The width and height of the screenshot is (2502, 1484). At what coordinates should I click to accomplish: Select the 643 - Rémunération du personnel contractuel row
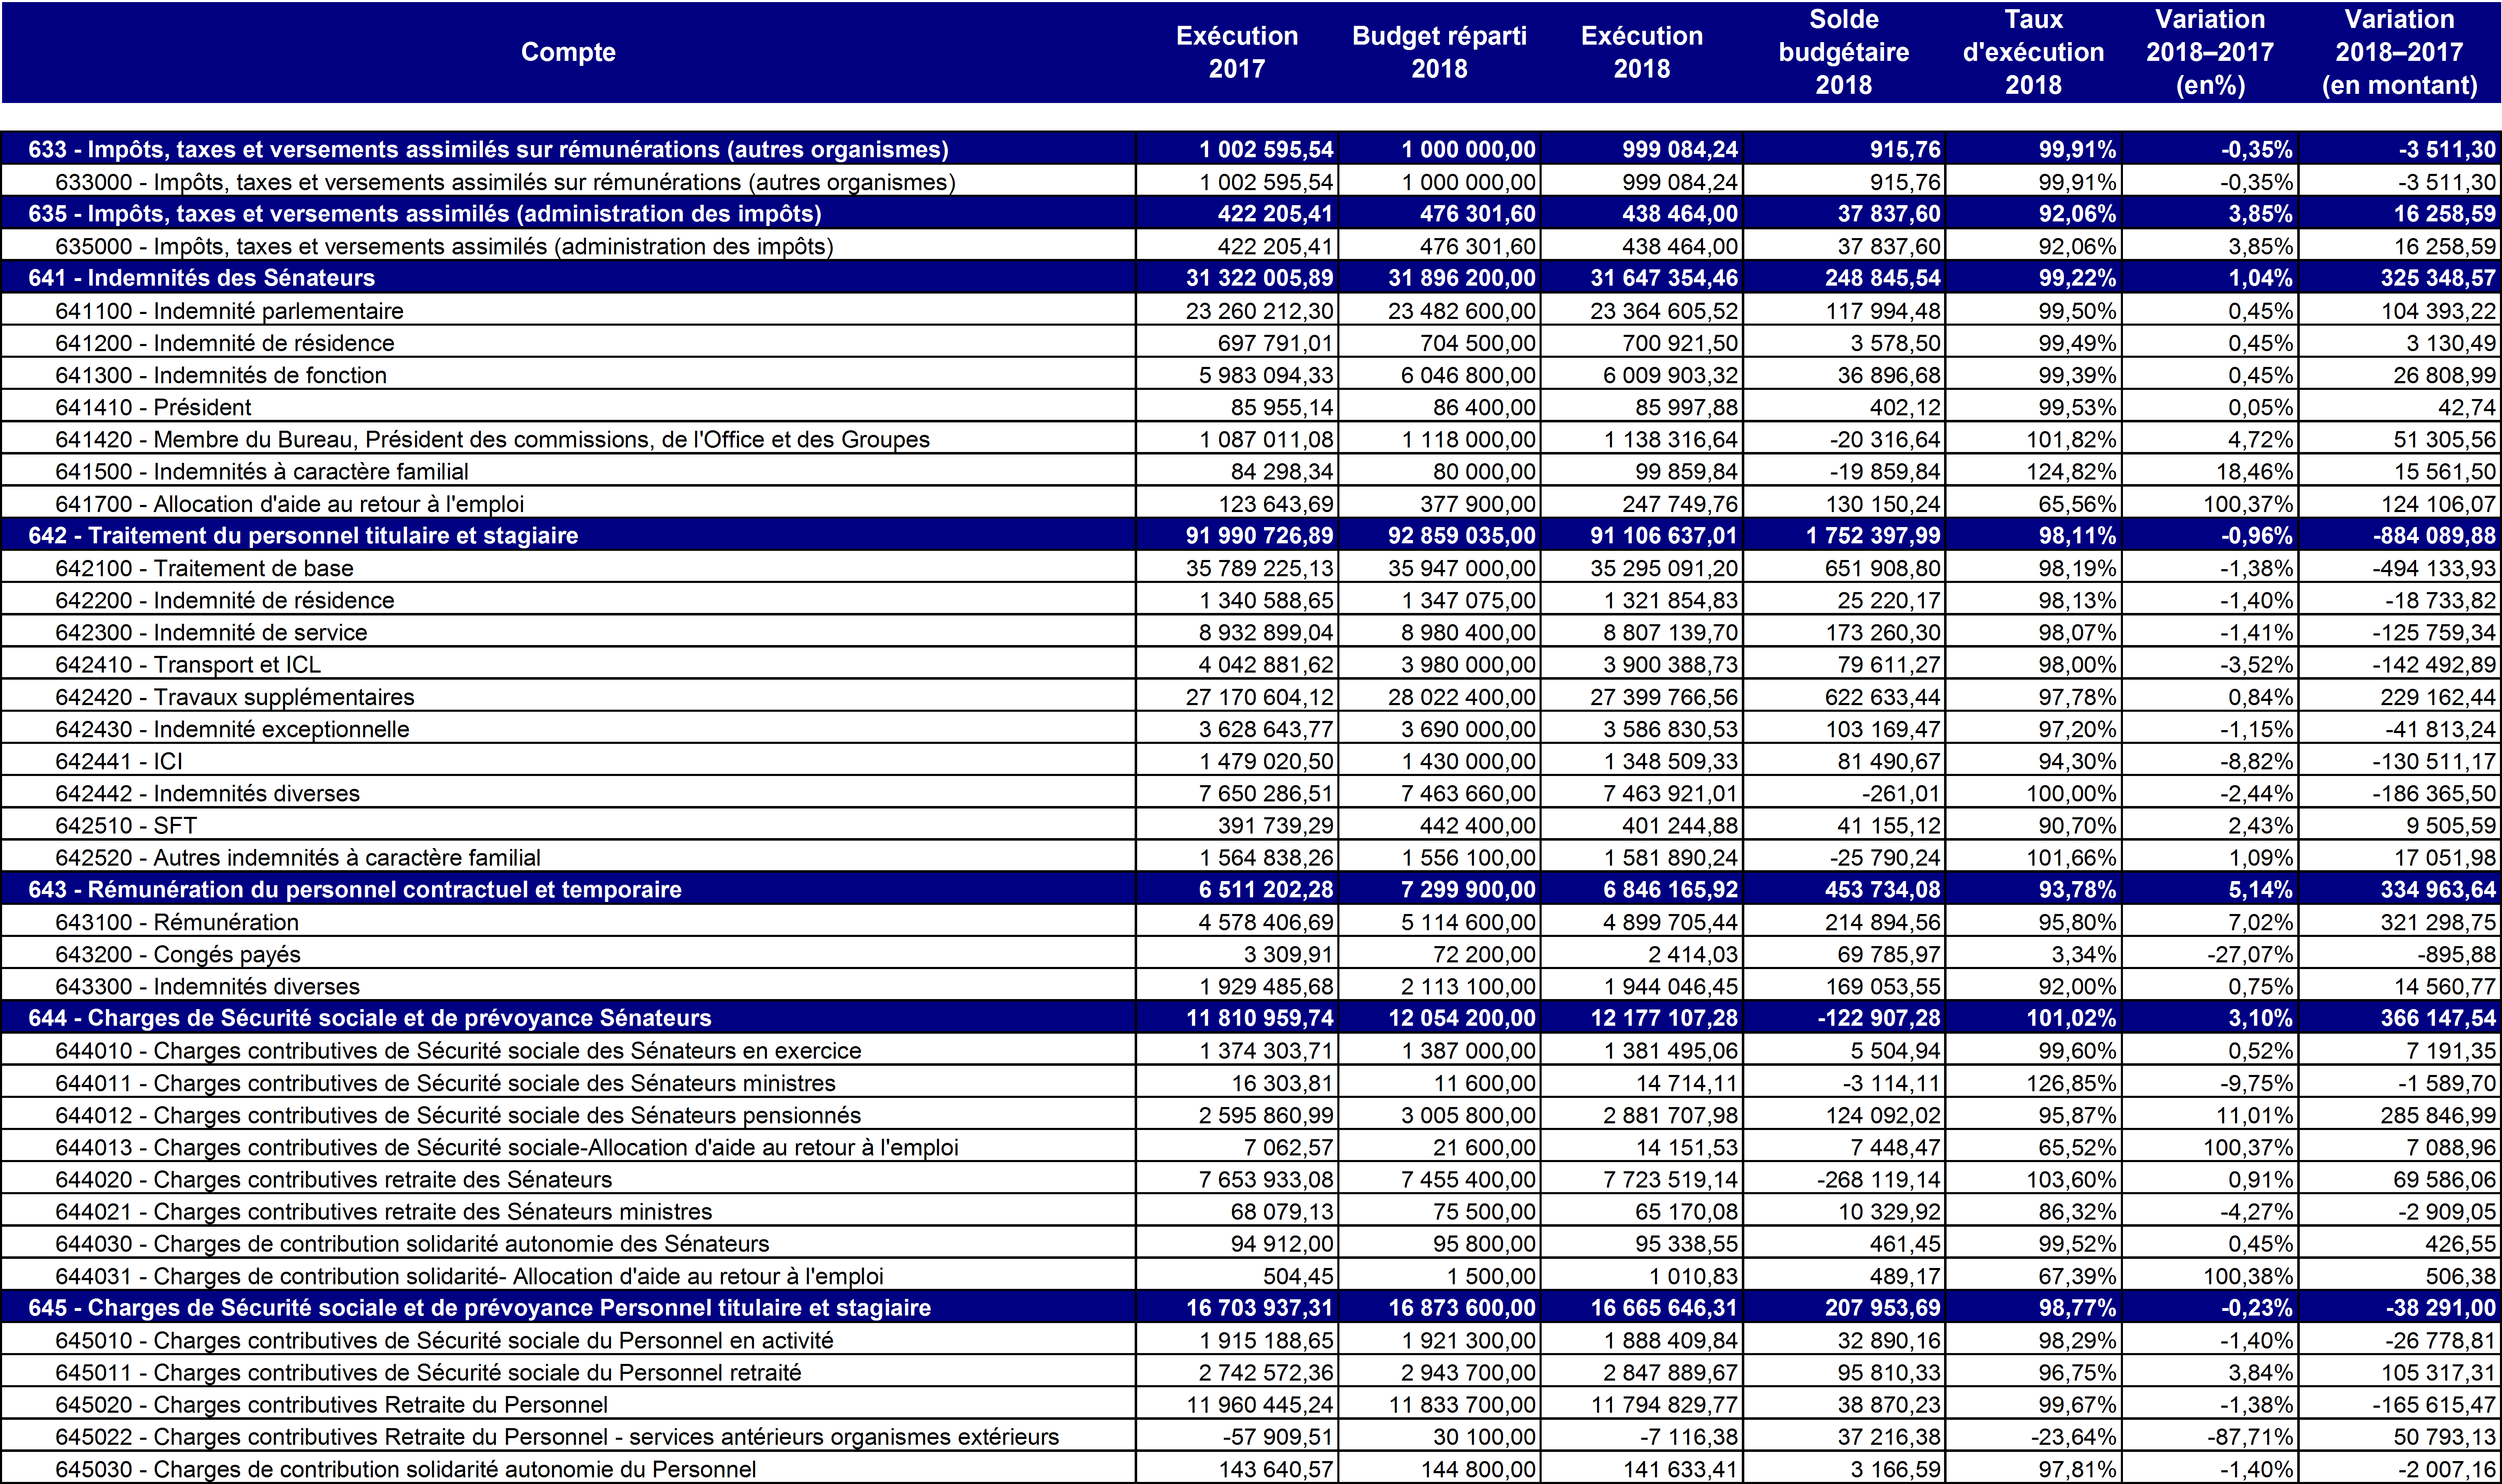(355, 890)
